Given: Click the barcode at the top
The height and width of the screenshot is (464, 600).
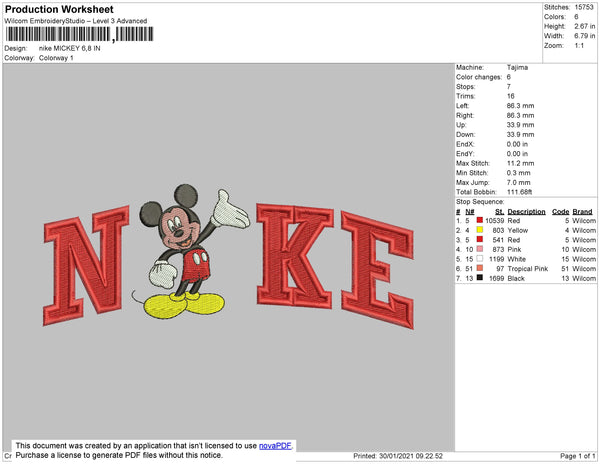Looking at the screenshot, I should coord(80,34).
